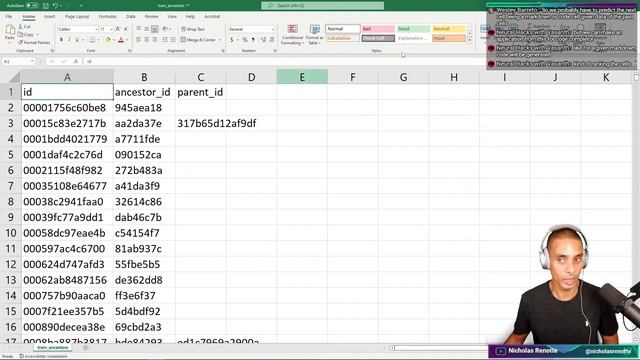Switch to the Formulas tab
This screenshot has height=360, width=640.
click(x=107, y=16)
